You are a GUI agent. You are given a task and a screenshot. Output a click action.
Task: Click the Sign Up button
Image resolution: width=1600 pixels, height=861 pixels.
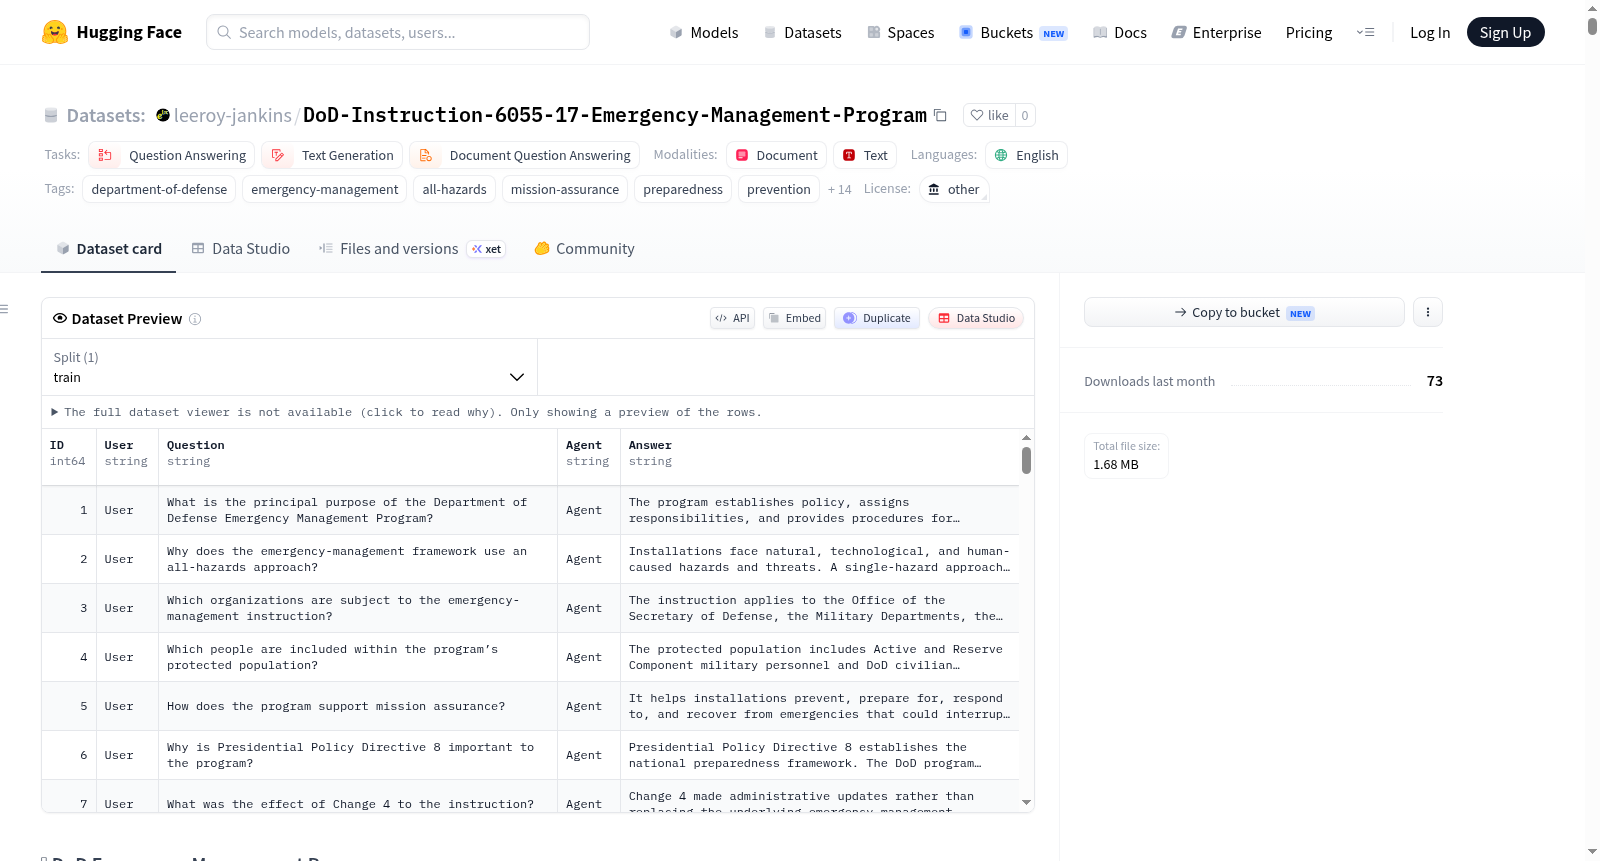(1505, 32)
